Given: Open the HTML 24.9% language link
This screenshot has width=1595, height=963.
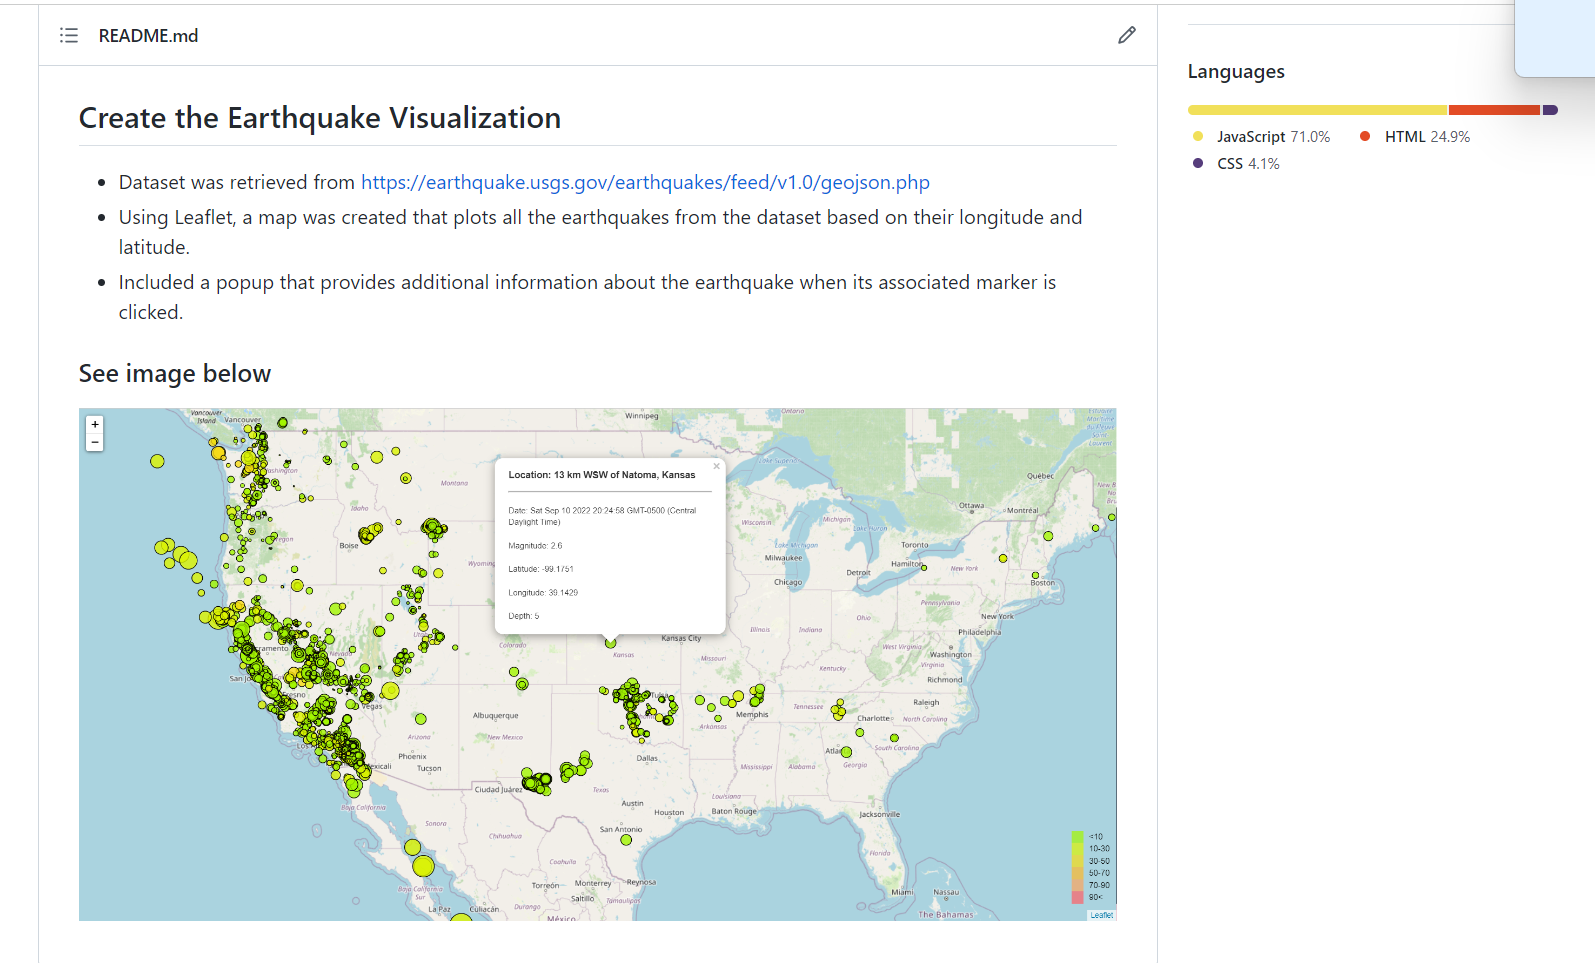Looking at the screenshot, I should point(1426,137).
